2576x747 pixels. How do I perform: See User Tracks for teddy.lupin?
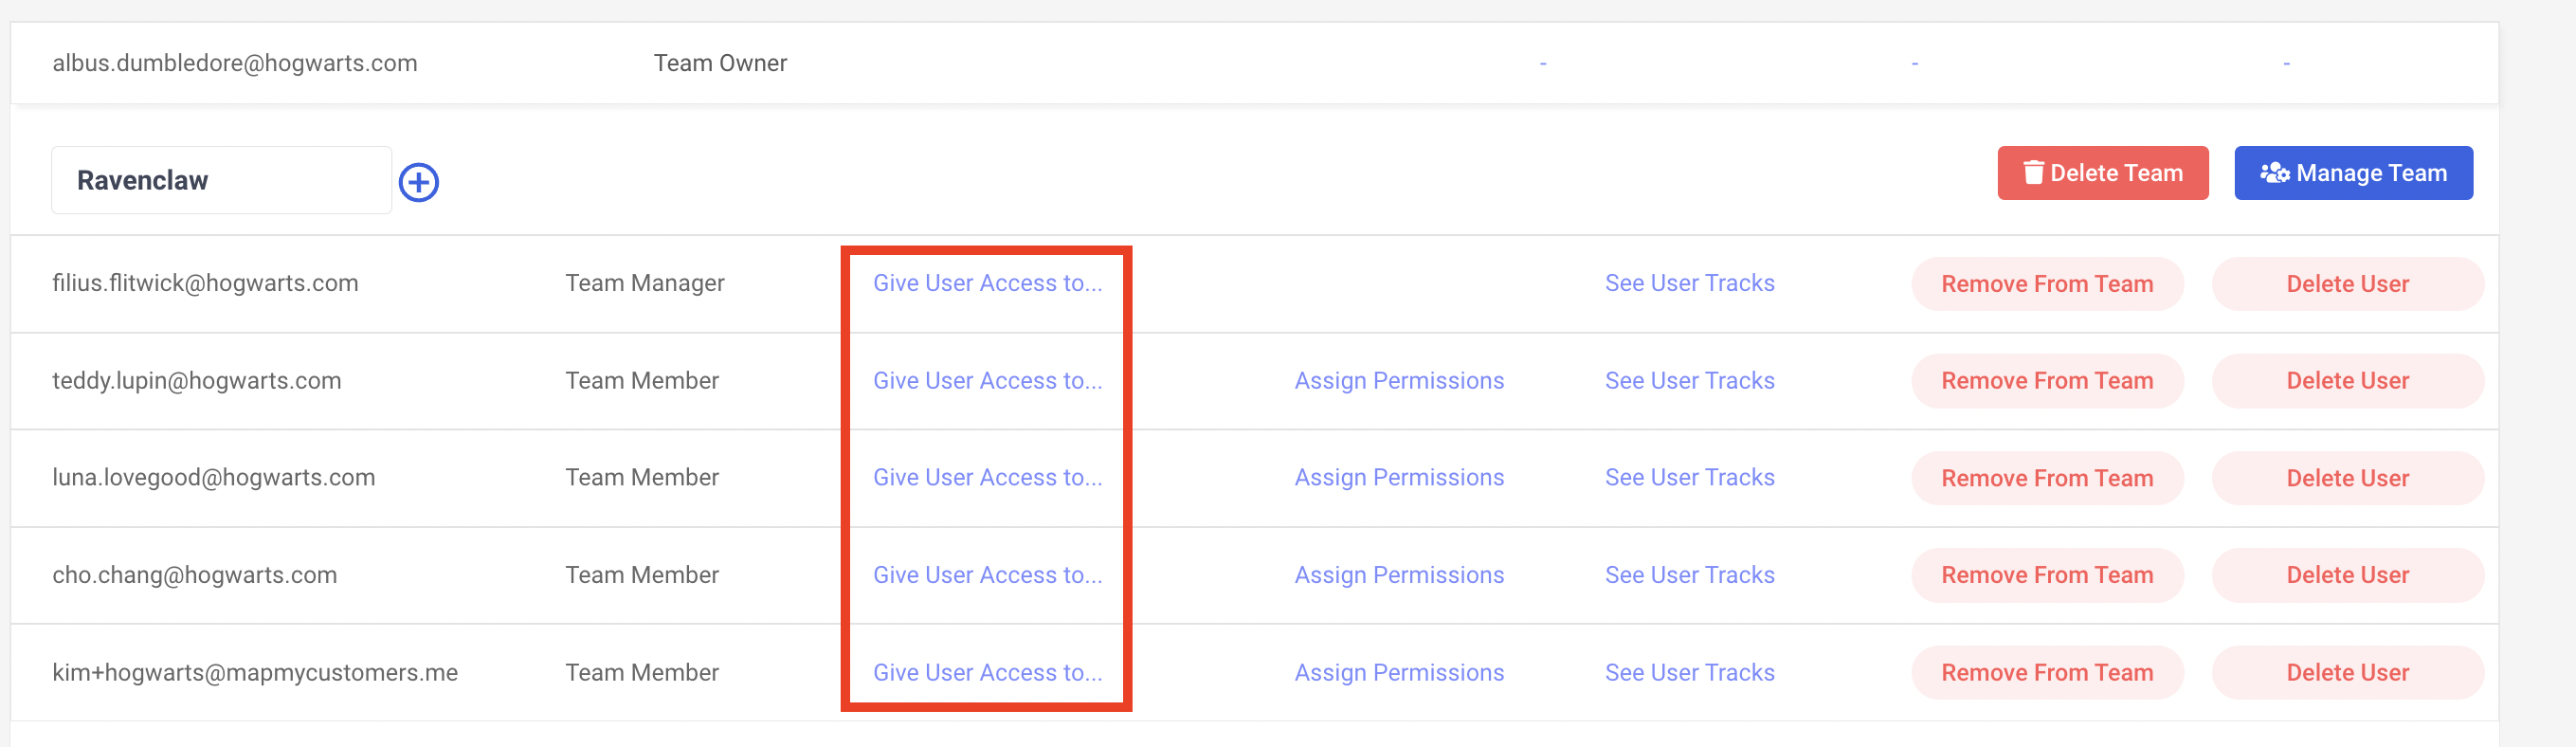click(1690, 381)
